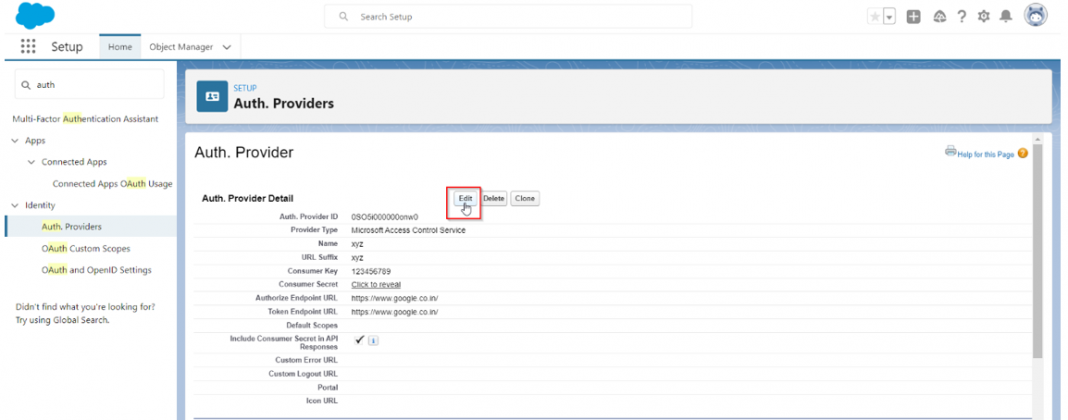Click to reveal the Consumer Secret

point(376,285)
